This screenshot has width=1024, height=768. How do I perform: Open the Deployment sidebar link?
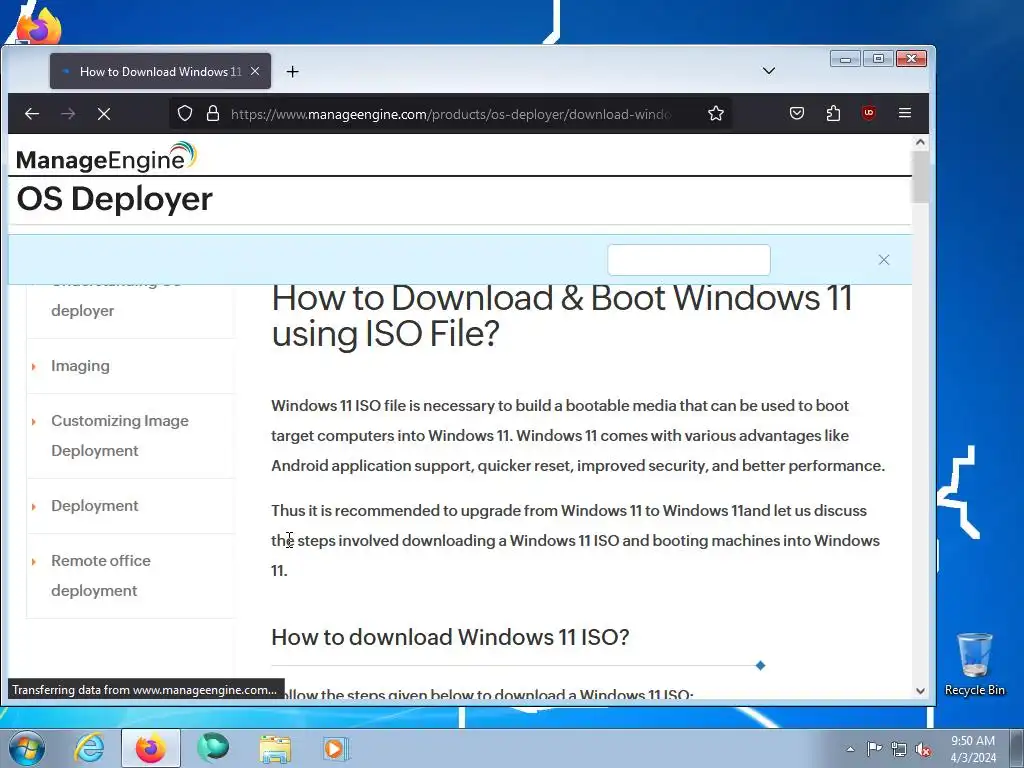pyautogui.click(x=95, y=505)
